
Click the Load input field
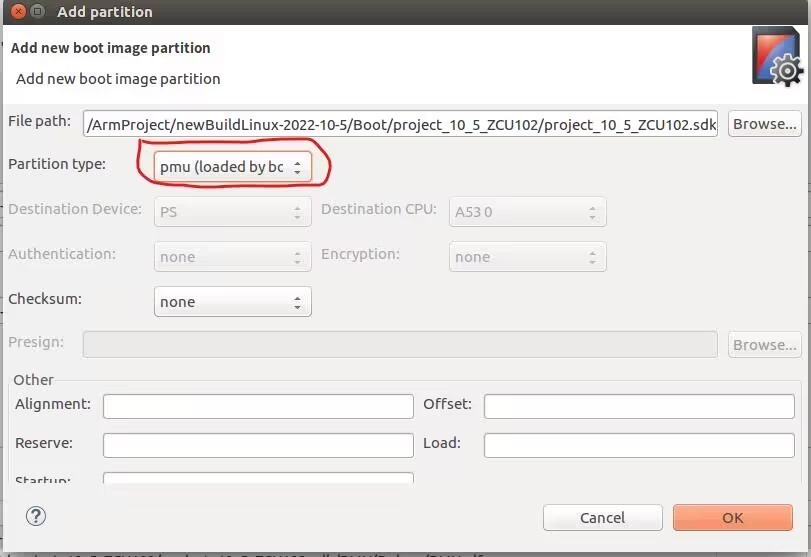639,445
